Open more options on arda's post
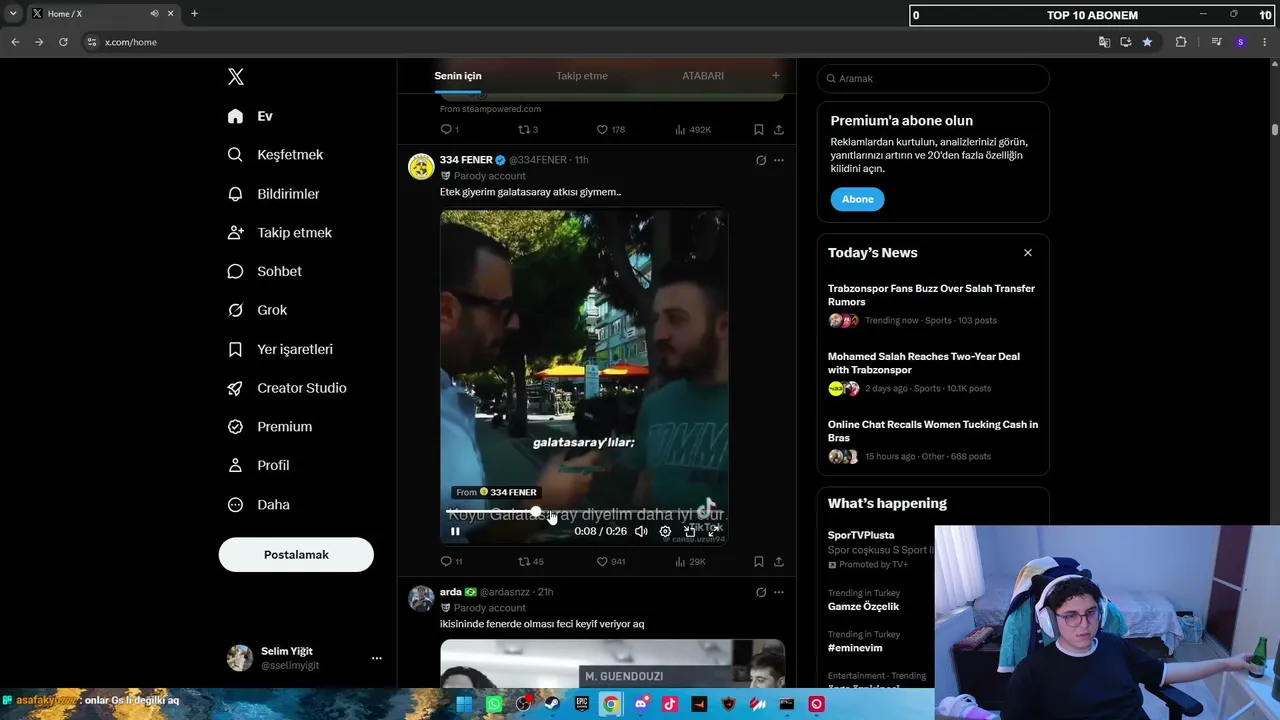This screenshot has width=1280, height=720. tap(779, 592)
